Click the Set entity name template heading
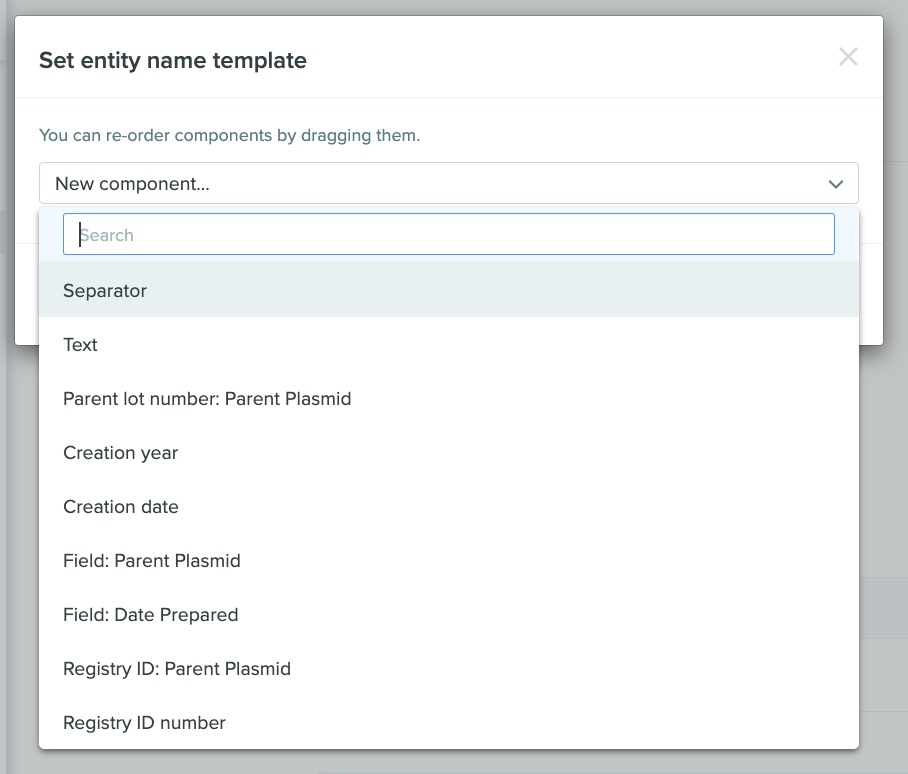908x774 pixels. click(x=173, y=60)
